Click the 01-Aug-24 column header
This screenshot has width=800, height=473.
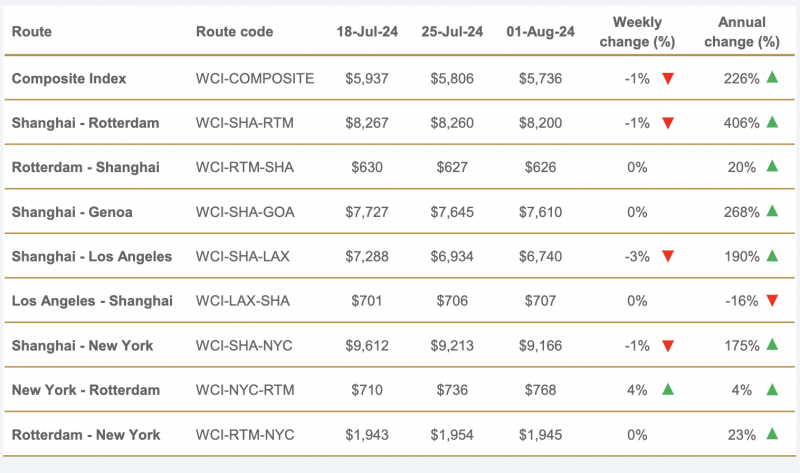(x=540, y=32)
